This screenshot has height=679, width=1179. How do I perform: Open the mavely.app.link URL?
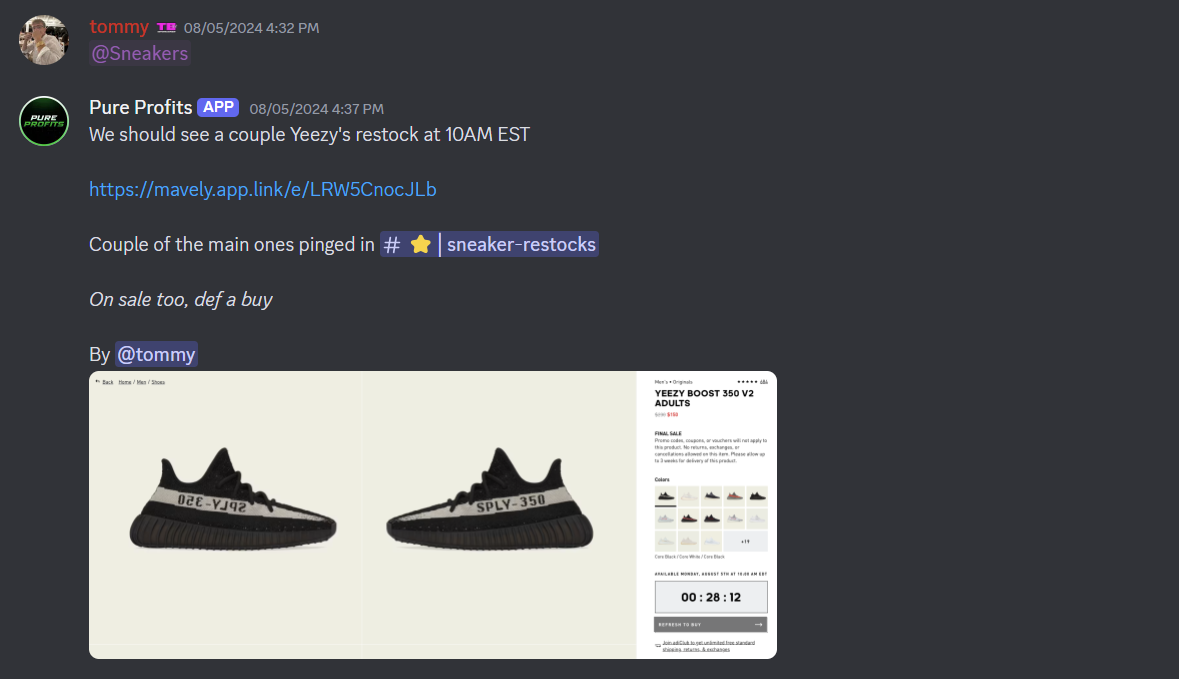(262, 189)
